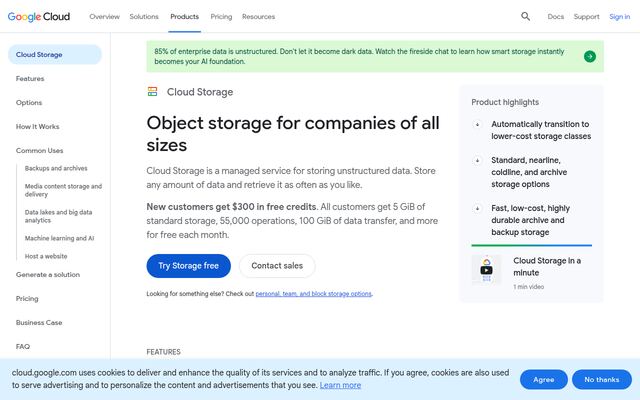Jump to Pricing in the sidebar
The width and height of the screenshot is (640, 400).
click(x=27, y=299)
